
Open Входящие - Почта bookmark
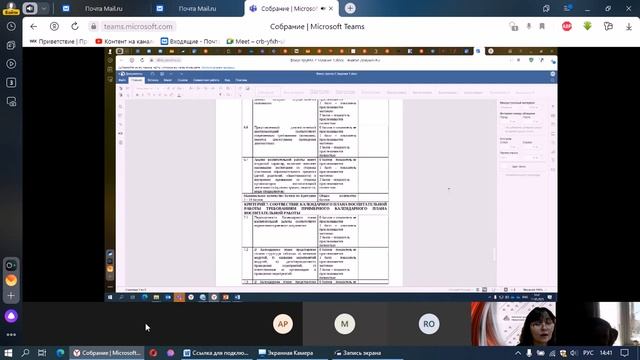pyautogui.click(x=190, y=42)
